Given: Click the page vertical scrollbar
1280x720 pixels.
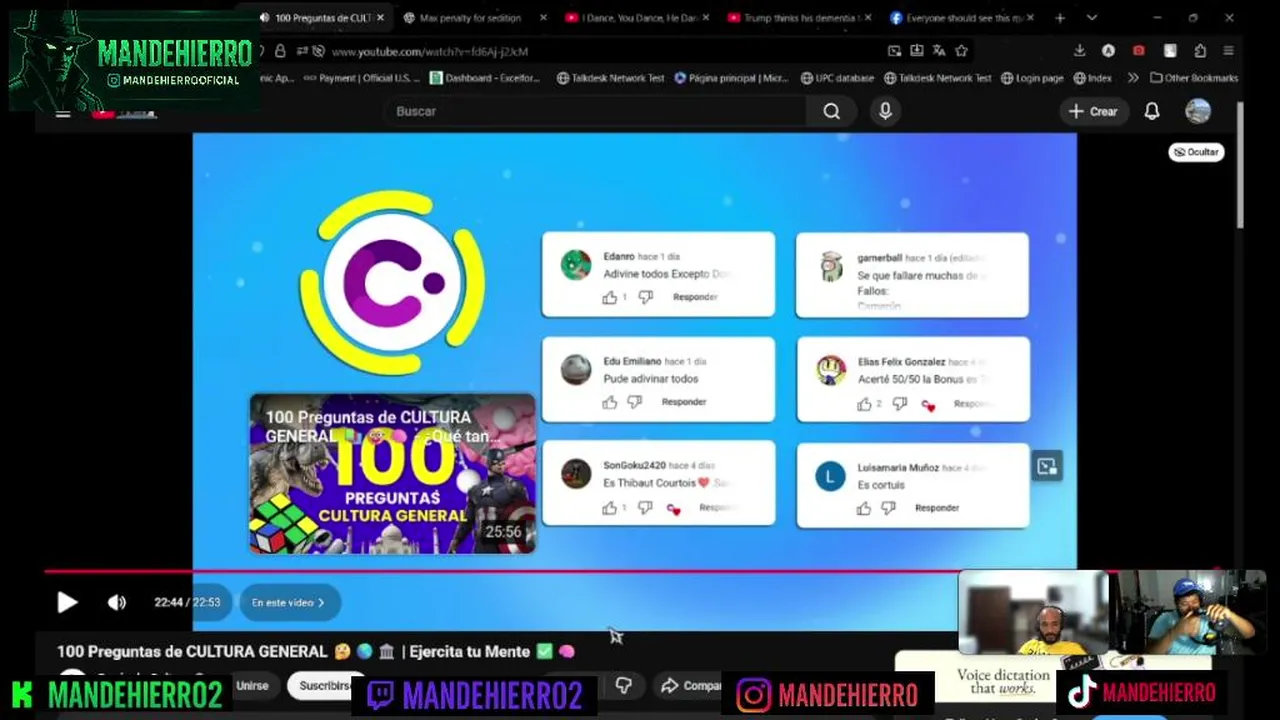Looking at the screenshot, I should (x=1241, y=165).
